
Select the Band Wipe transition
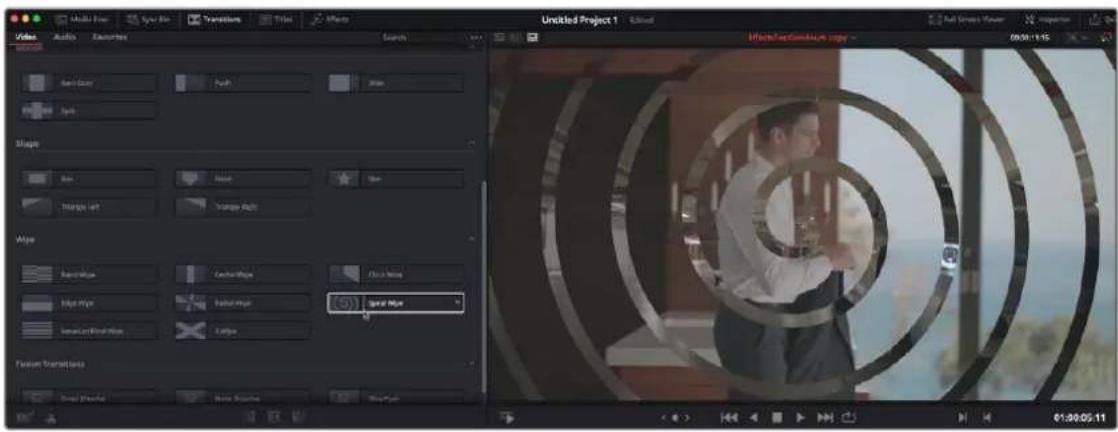88,274
